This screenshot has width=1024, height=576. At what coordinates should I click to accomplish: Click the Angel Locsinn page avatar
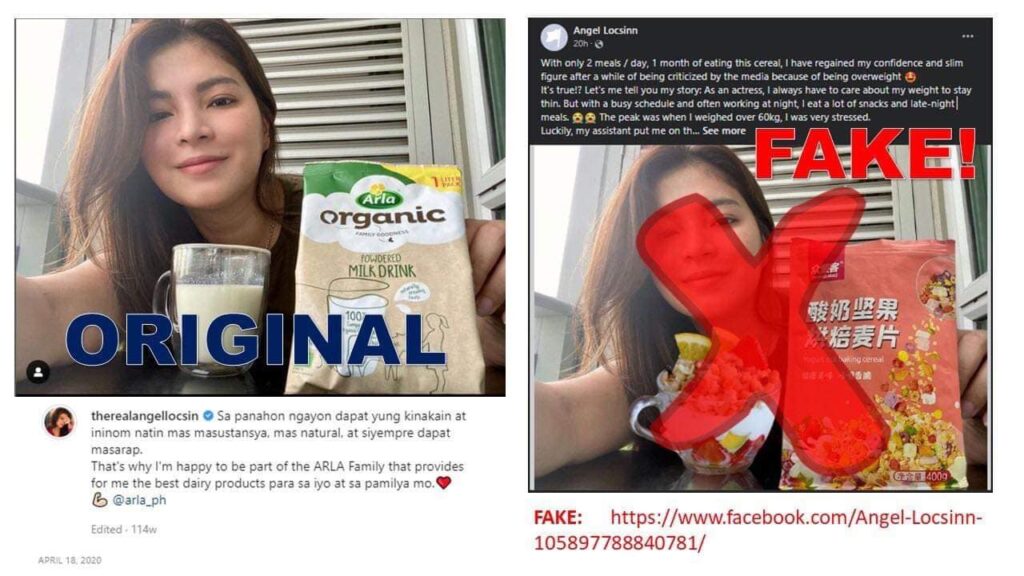tap(553, 37)
